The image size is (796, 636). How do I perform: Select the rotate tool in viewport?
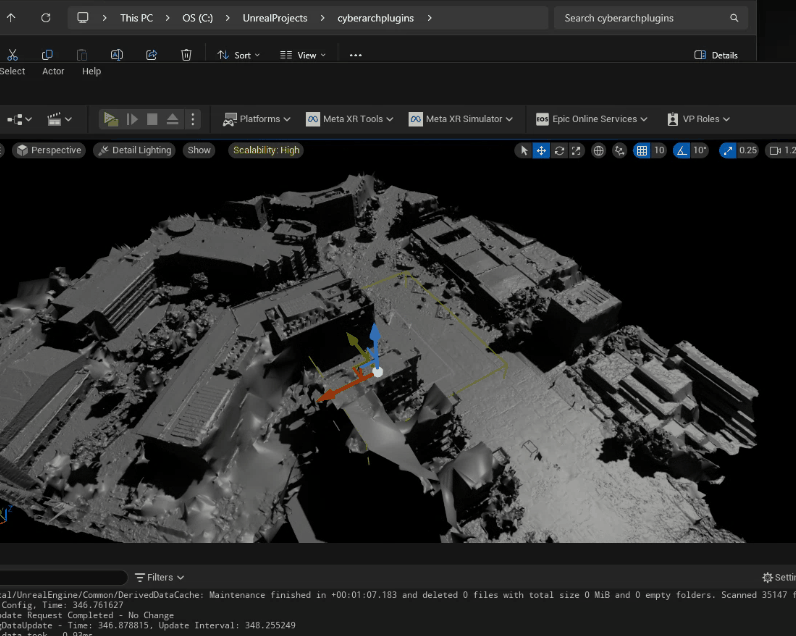(x=559, y=150)
